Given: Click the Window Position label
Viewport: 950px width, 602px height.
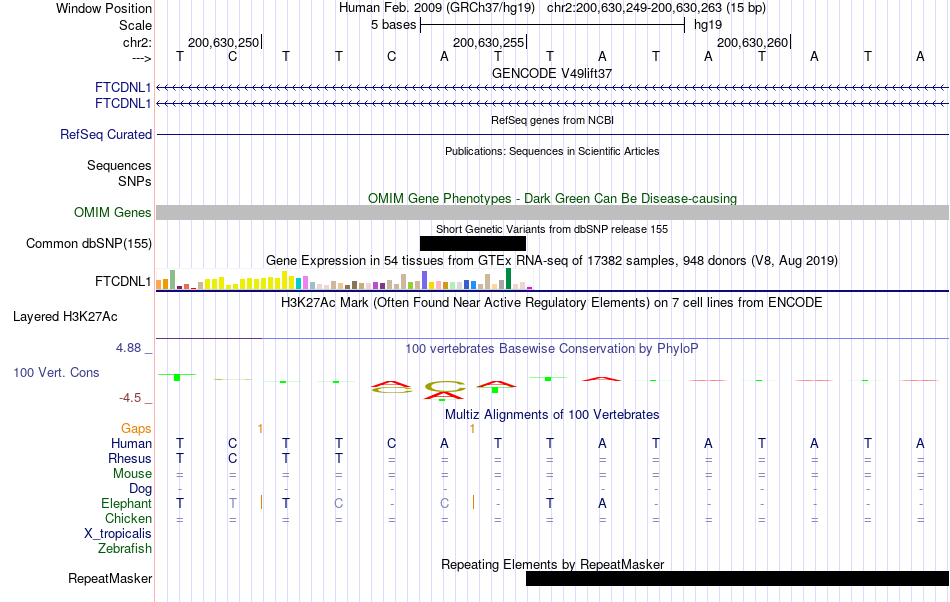Looking at the screenshot, I should pos(104,8).
